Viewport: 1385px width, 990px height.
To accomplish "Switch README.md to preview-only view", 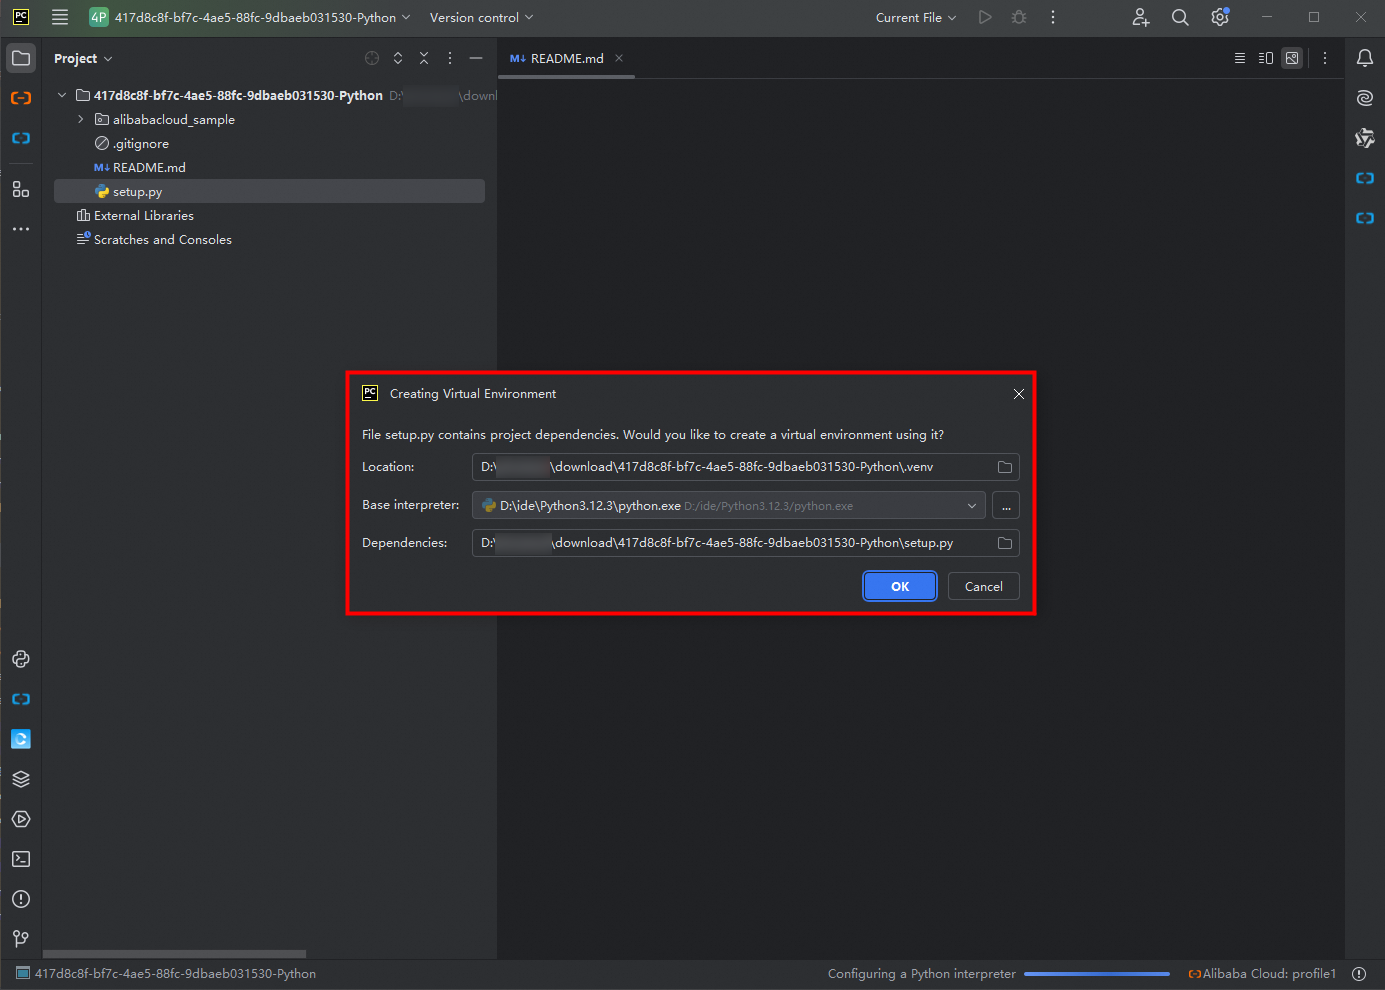I will pos(1292,58).
